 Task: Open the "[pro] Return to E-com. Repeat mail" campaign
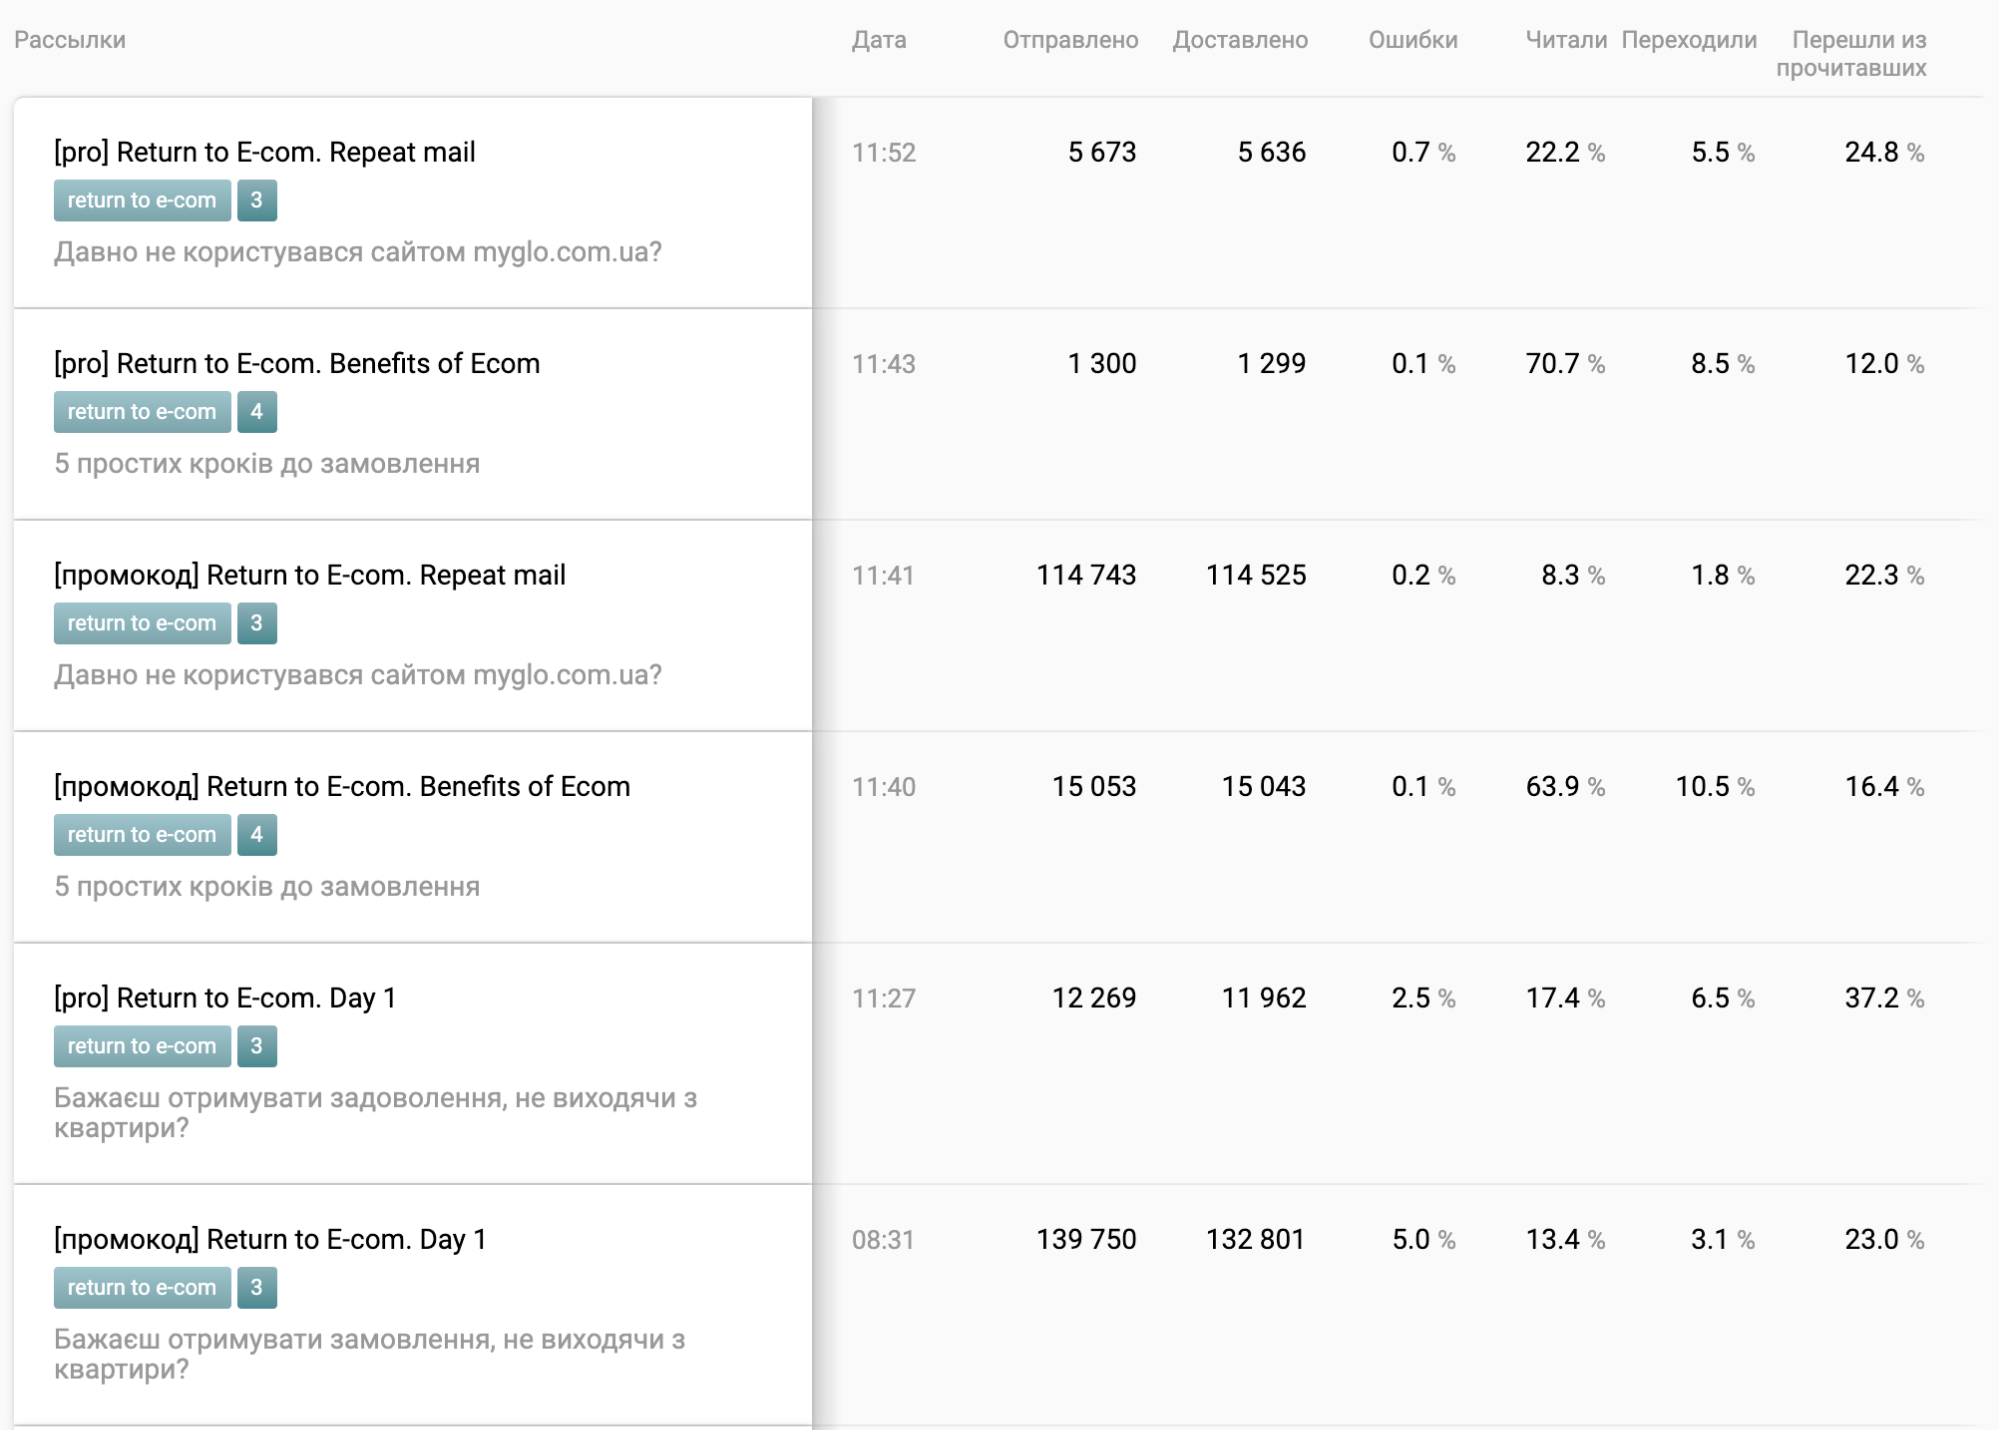click(x=264, y=152)
